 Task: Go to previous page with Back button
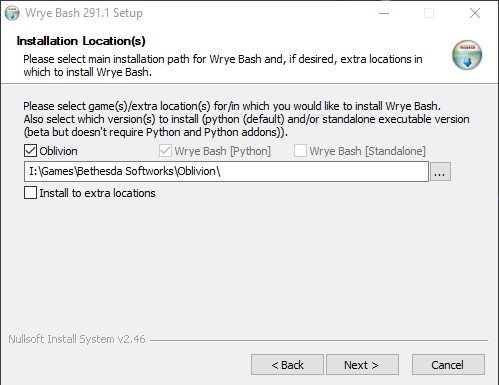click(x=287, y=365)
